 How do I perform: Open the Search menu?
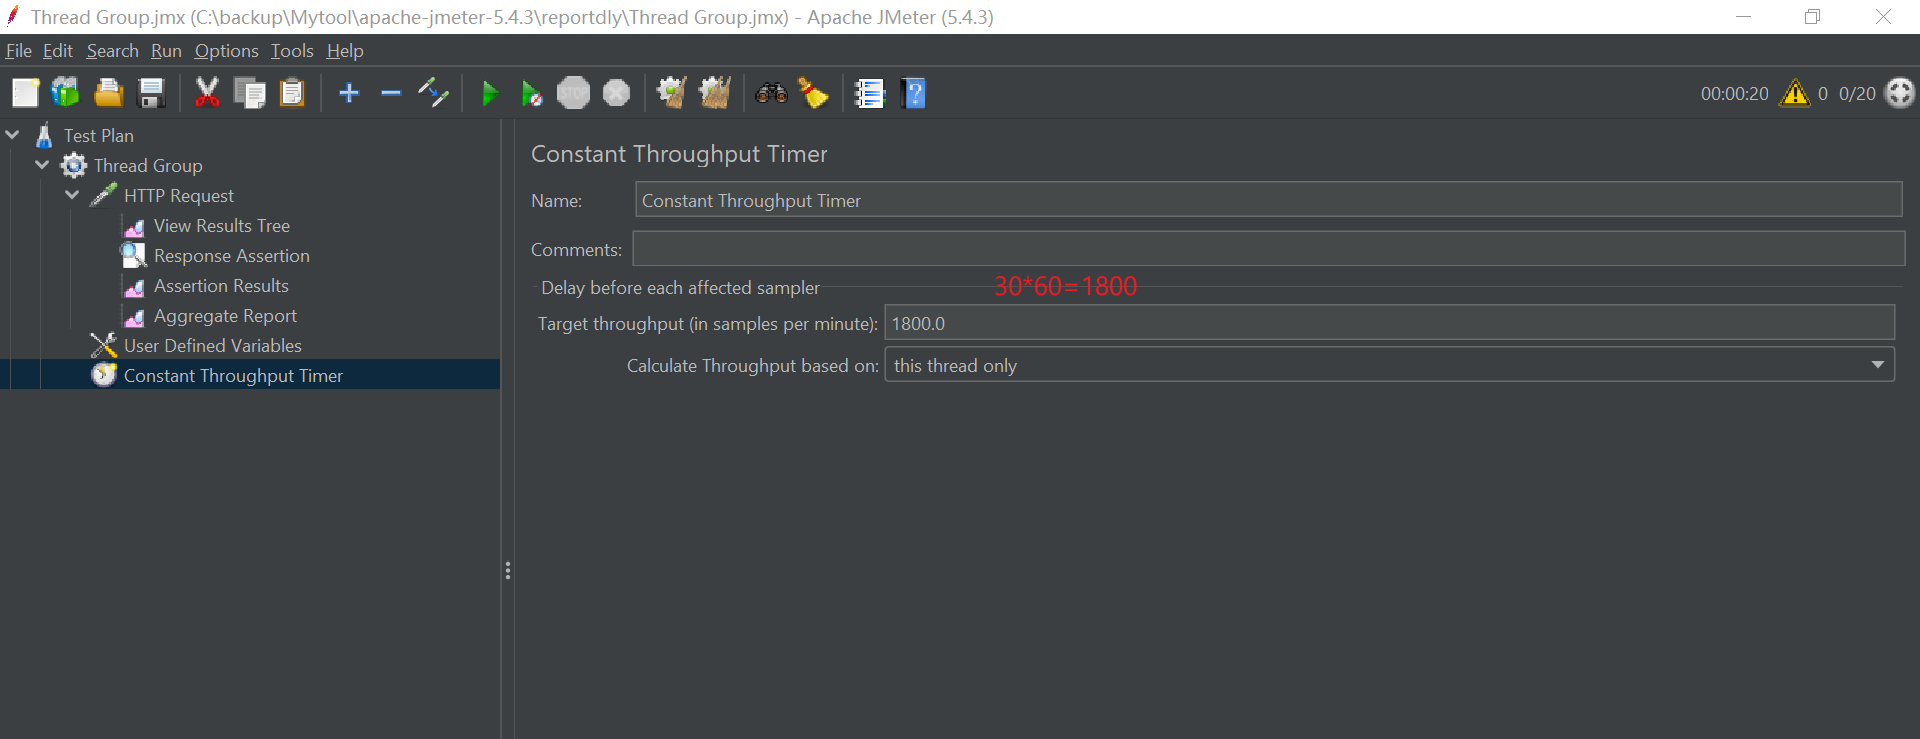(x=112, y=51)
